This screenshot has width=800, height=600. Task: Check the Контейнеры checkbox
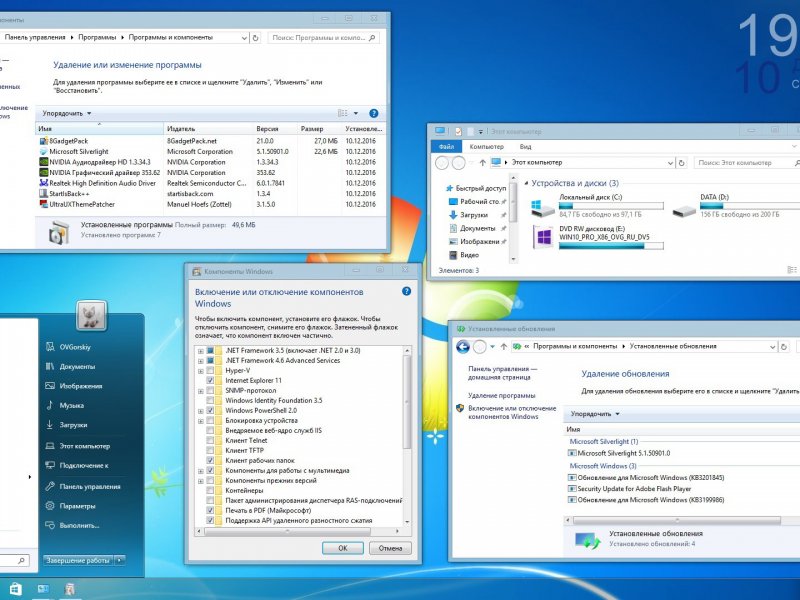click(x=210, y=490)
